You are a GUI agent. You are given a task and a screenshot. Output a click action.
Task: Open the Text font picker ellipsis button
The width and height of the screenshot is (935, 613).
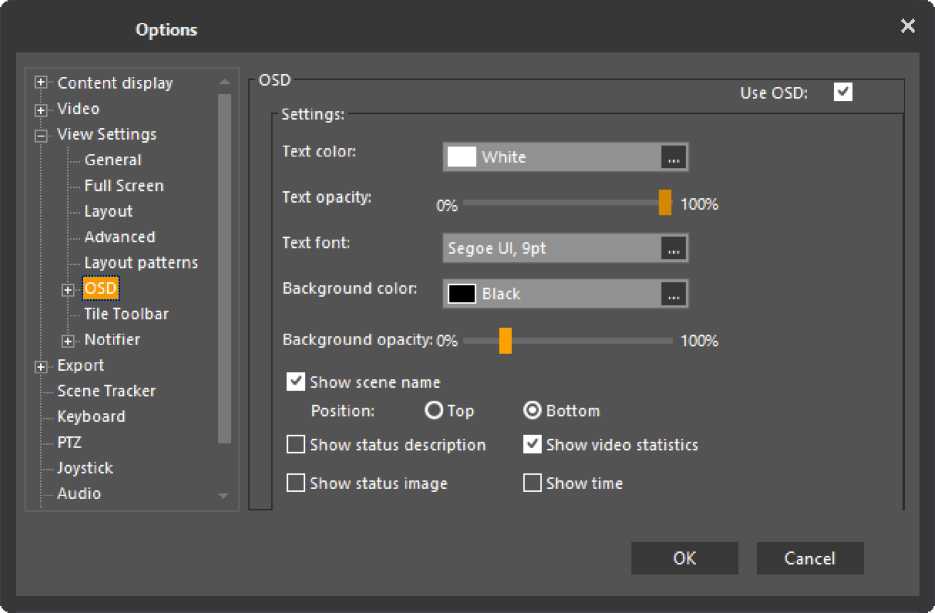click(x=674, y=249)
